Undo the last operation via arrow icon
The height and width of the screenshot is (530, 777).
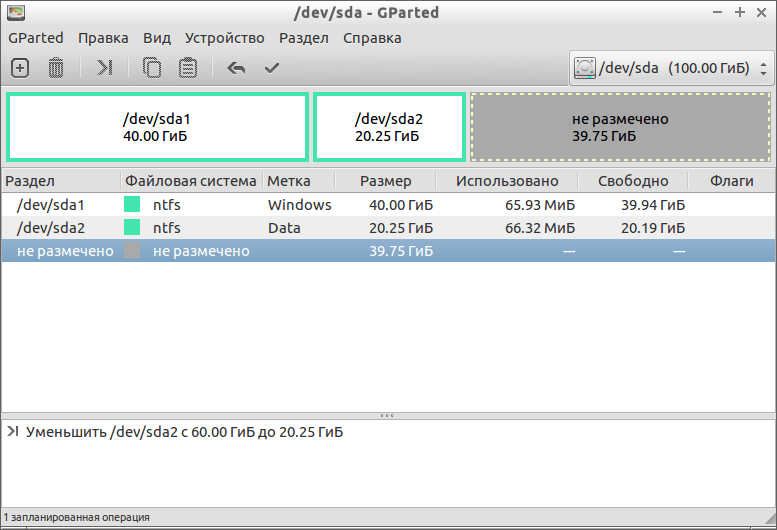coord(236,68)
